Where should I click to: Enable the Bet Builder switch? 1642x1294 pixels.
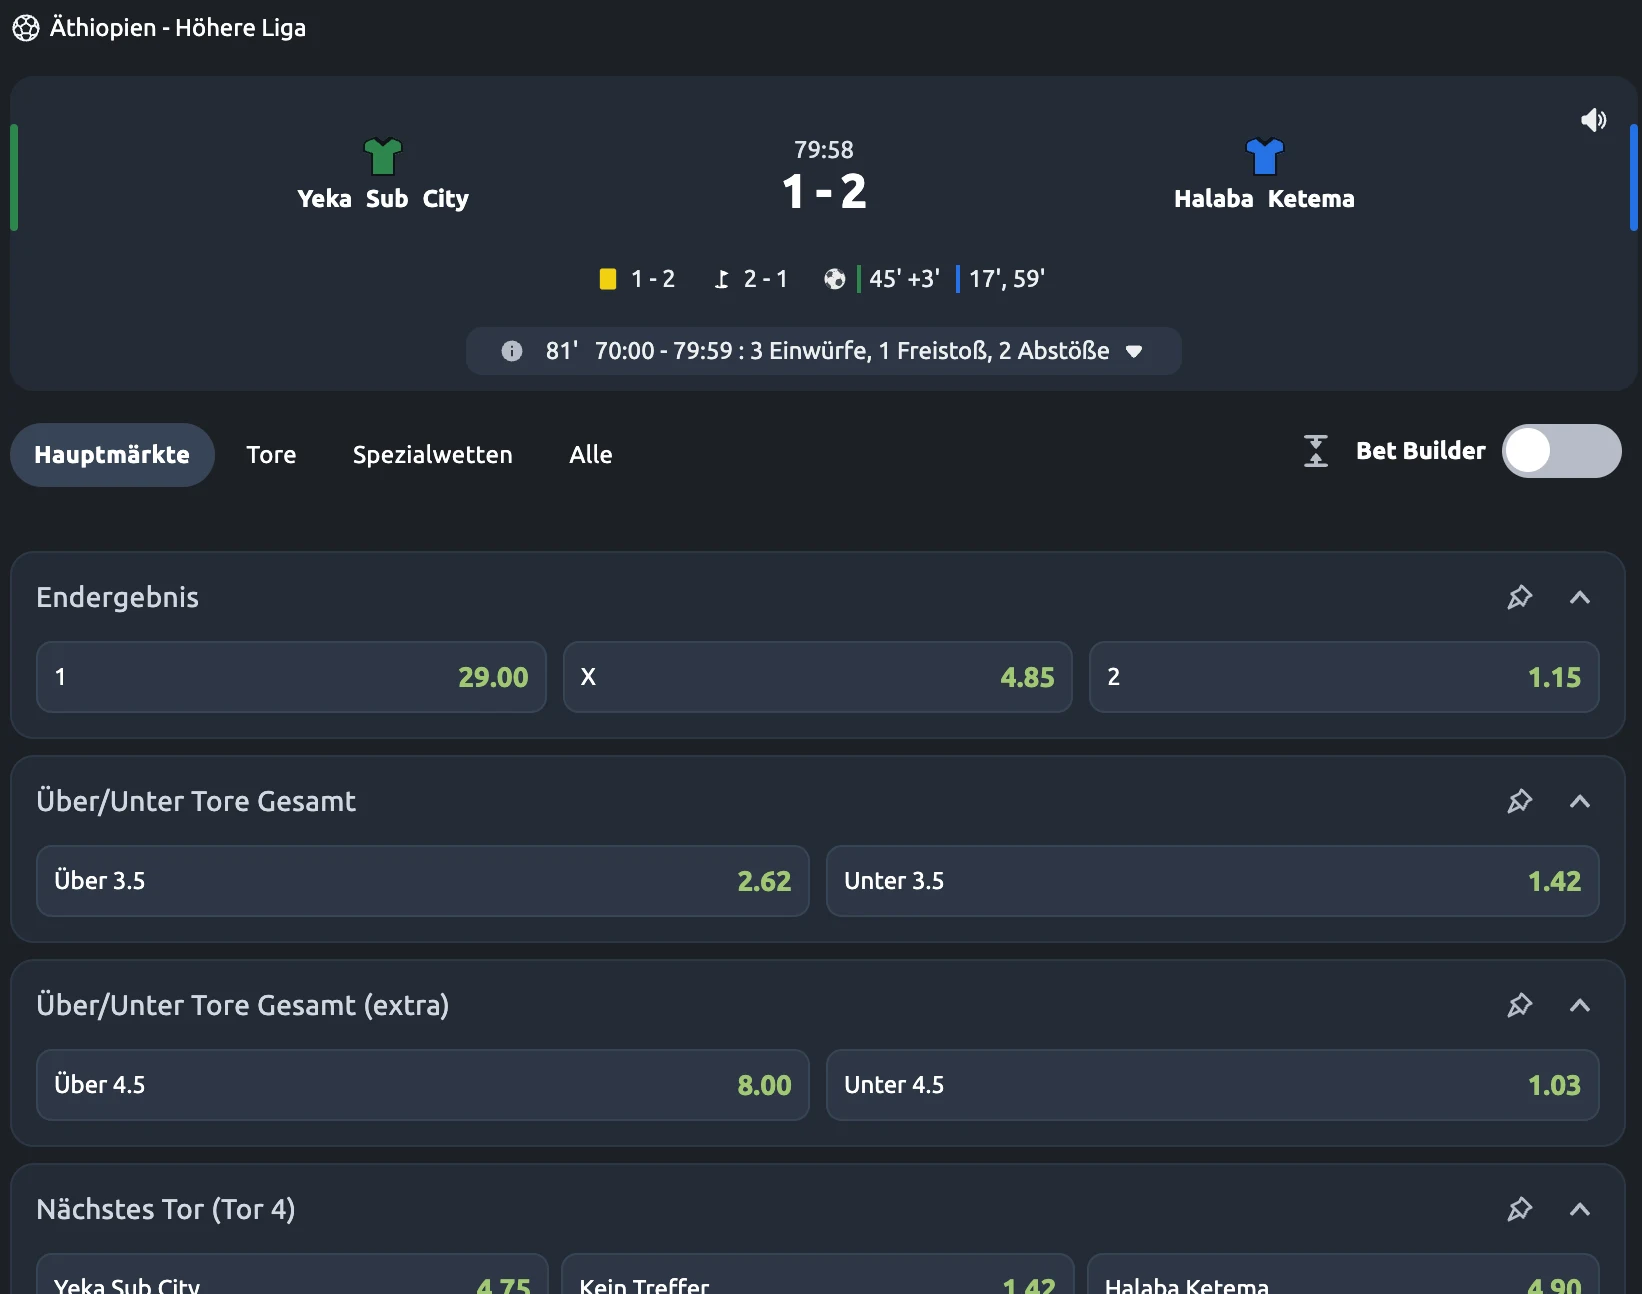coord(1561,451)
